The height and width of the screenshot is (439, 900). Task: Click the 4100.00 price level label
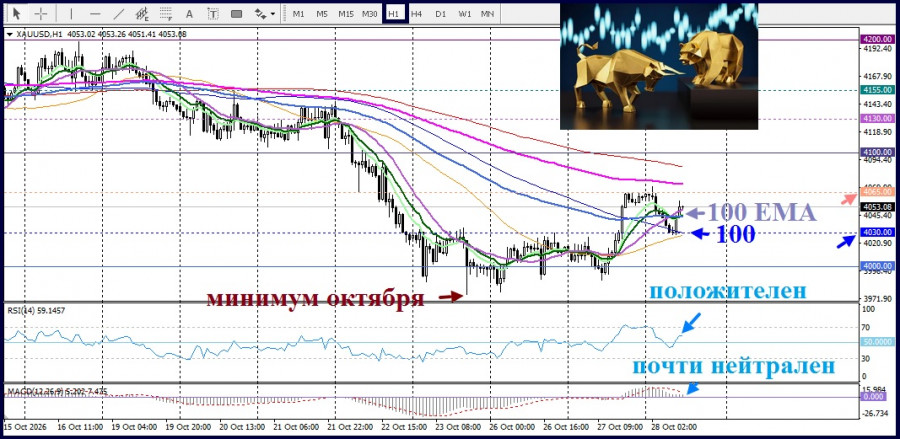click(878, 152)
